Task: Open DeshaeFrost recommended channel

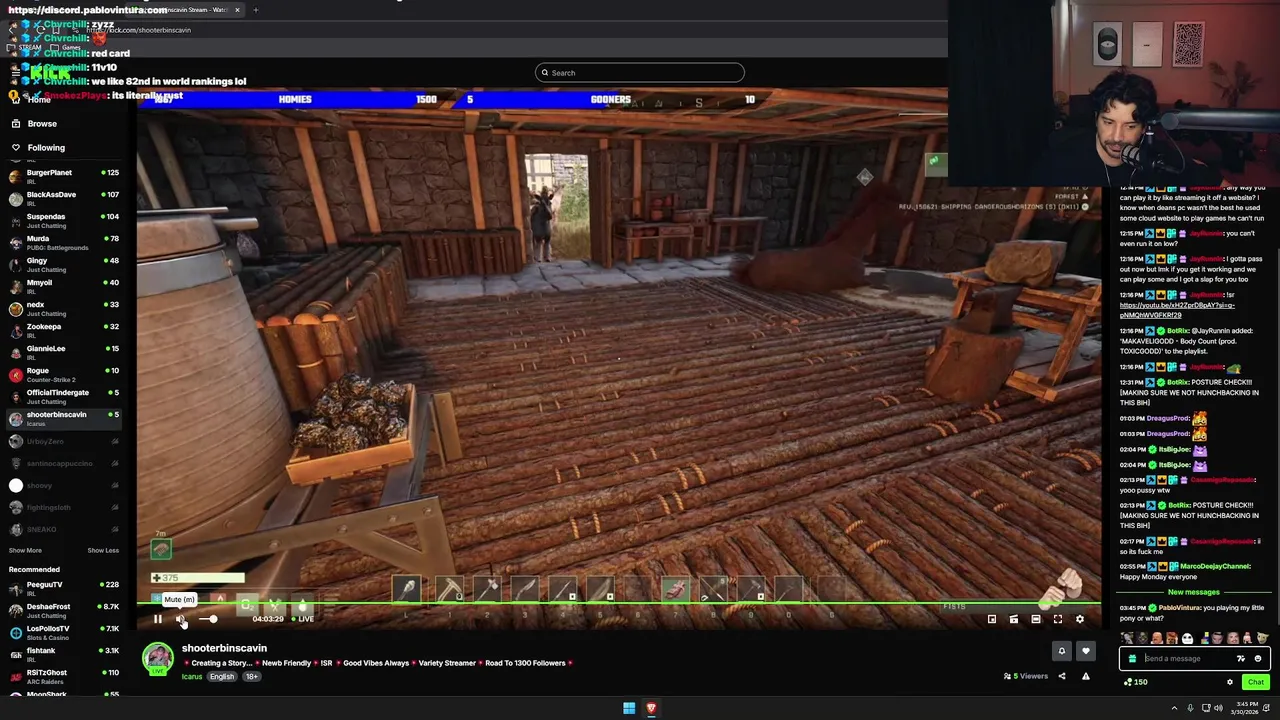Action: (x=62, y=610)
